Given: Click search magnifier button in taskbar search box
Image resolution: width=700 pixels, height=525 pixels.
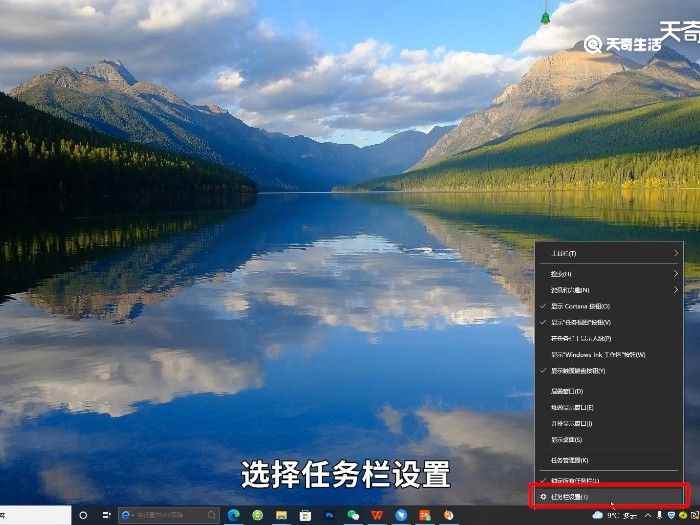Looking at the screenshot, I should 212,516.
